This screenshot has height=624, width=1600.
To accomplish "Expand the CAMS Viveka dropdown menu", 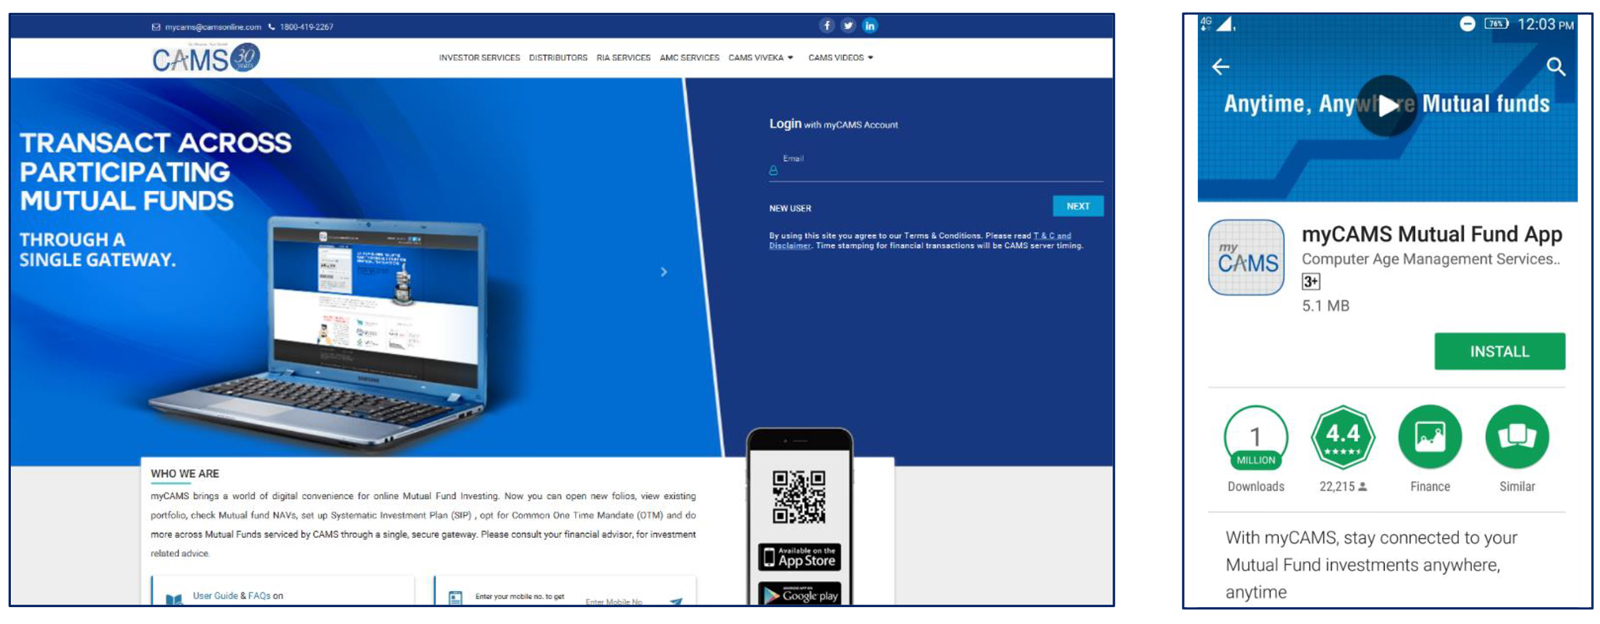I will click(x=760, y=58).
